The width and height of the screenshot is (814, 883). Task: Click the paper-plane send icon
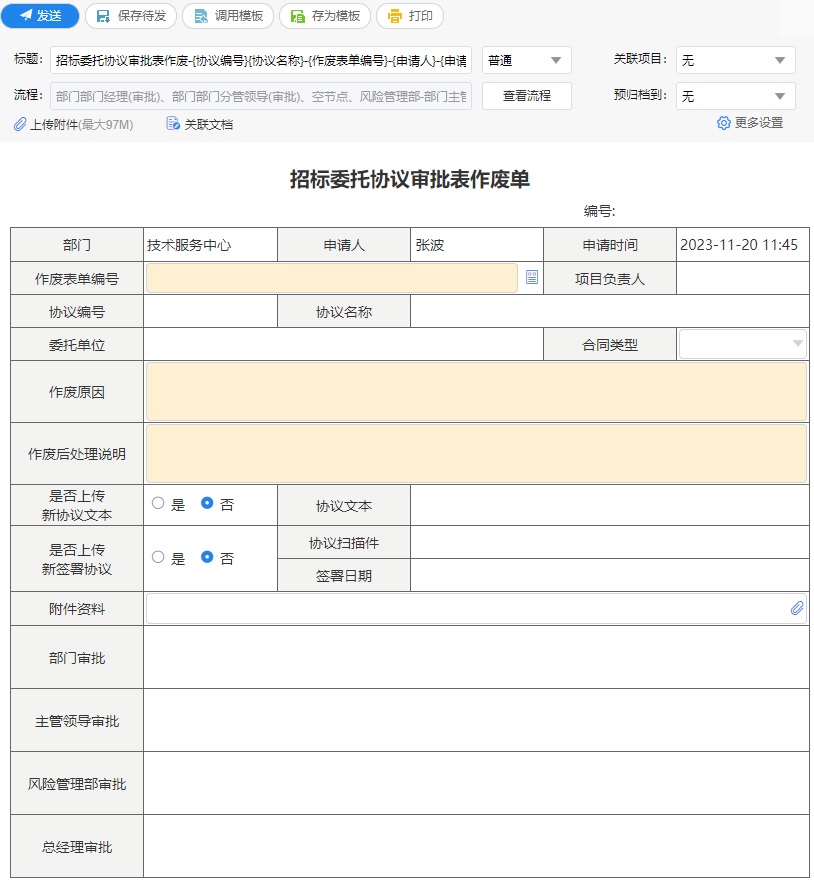click(26, 15)
